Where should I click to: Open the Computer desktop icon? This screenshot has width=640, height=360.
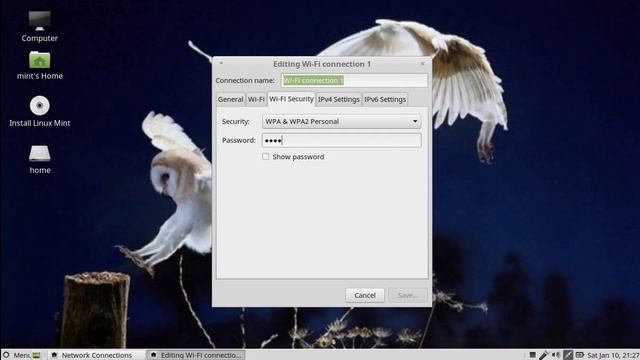pos(40,21)
